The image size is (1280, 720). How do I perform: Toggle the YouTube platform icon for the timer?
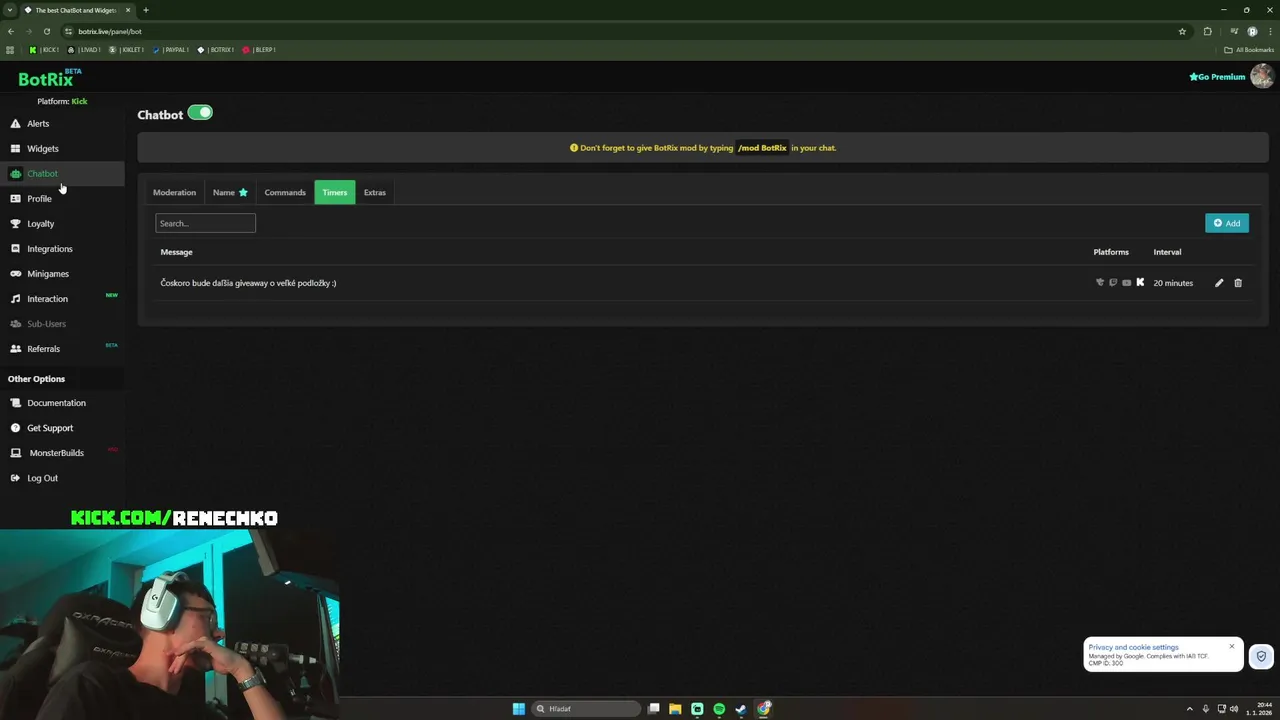[1127, 283]
